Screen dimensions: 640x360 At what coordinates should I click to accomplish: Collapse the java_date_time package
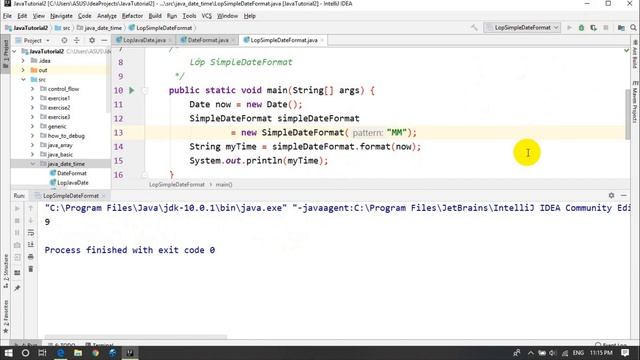[x=32, y=164]
